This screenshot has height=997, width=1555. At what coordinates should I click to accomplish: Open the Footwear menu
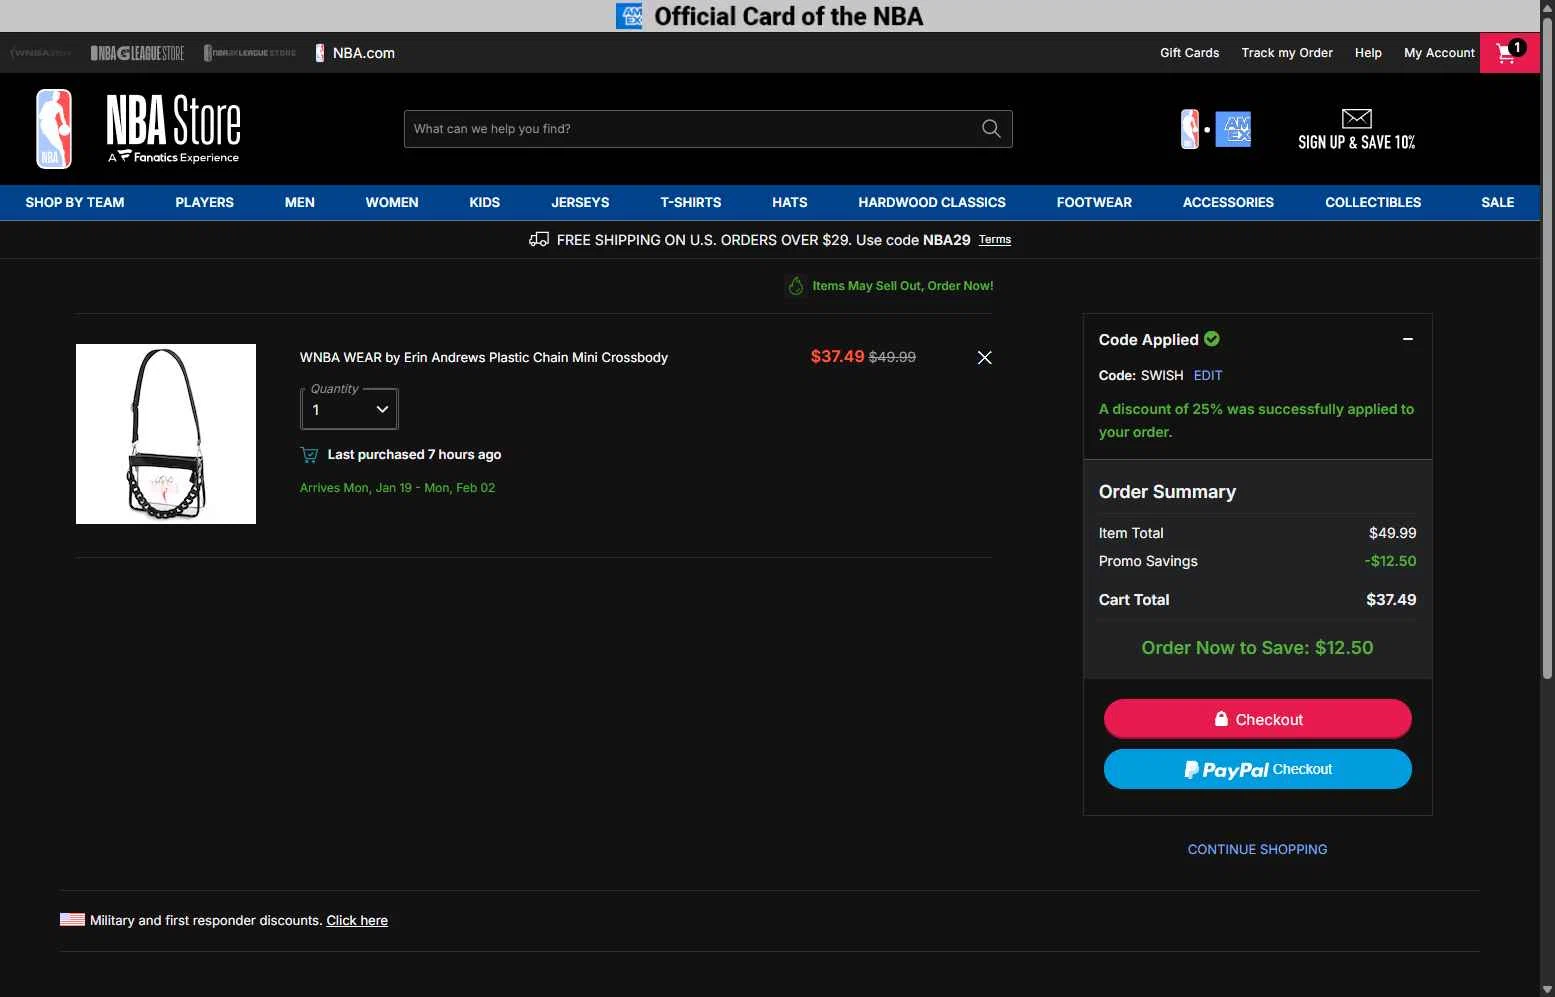[1095, 202]
